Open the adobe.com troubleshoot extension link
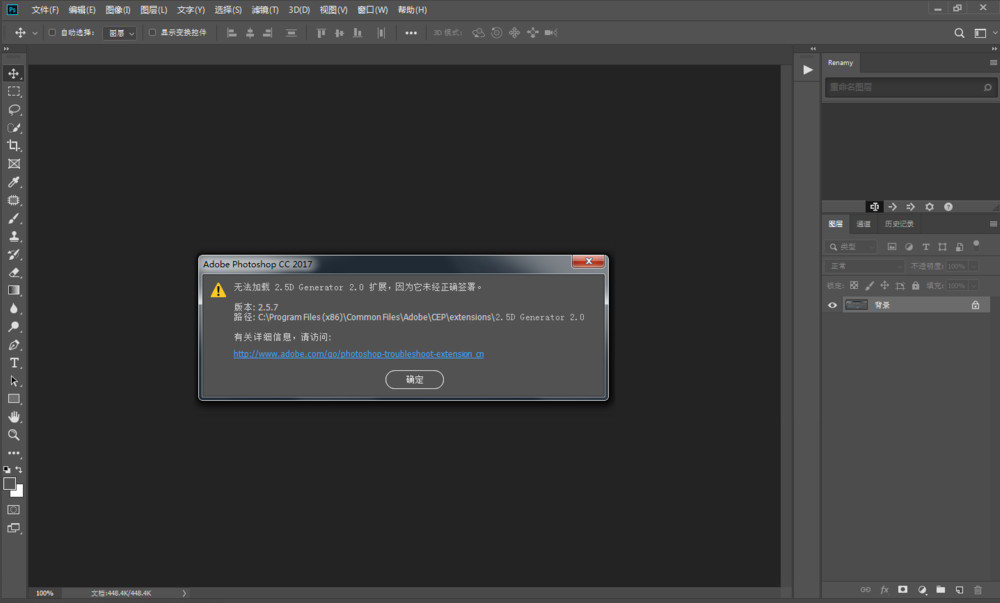The image size is (1000, 603). (358, 354)
